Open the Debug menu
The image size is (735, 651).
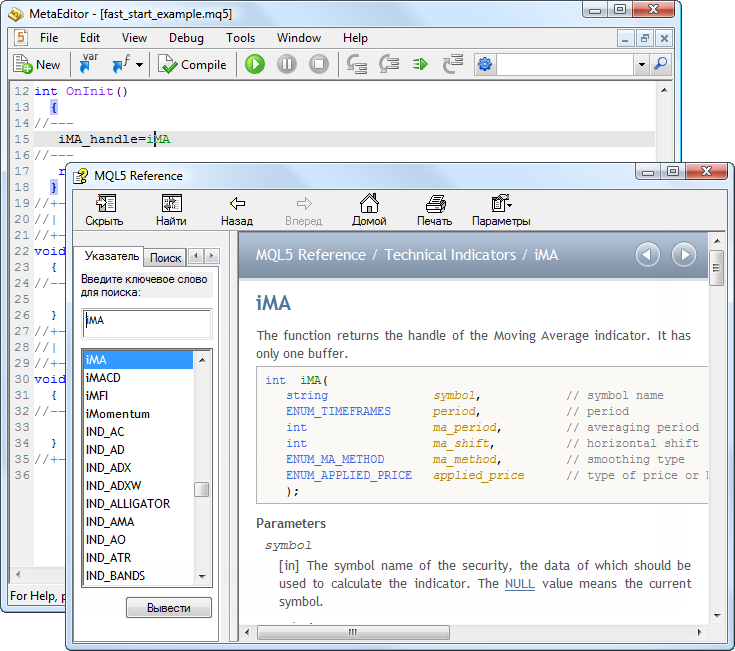186,38
